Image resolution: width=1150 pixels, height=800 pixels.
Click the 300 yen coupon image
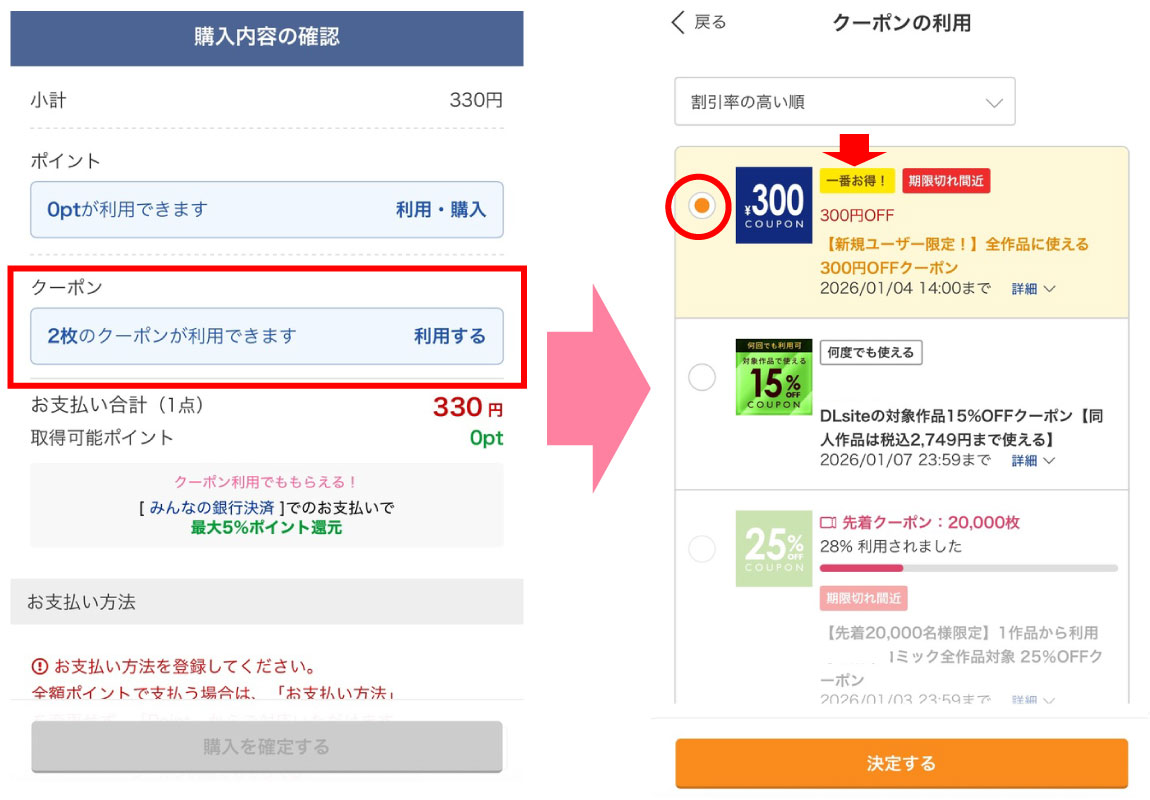[x=773, y=205]
